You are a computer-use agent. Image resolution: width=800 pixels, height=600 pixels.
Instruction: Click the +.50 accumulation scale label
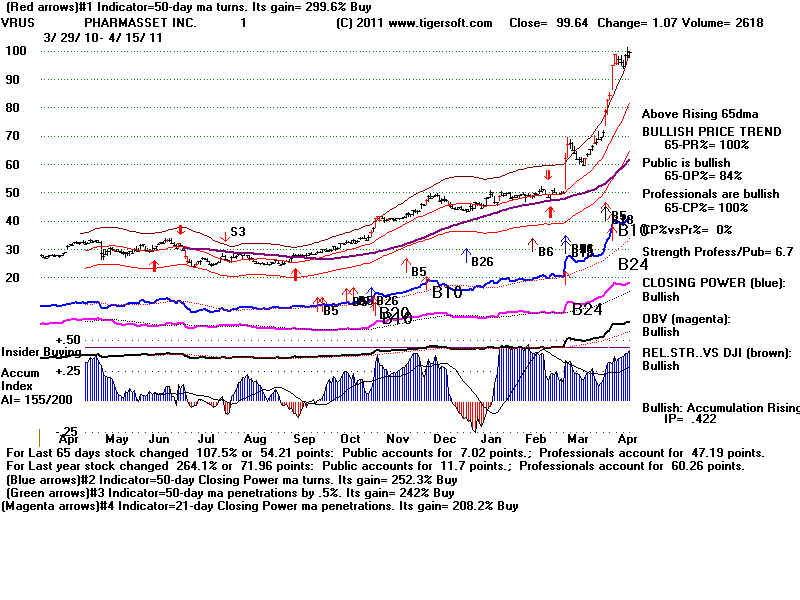[x=68, y=340]
